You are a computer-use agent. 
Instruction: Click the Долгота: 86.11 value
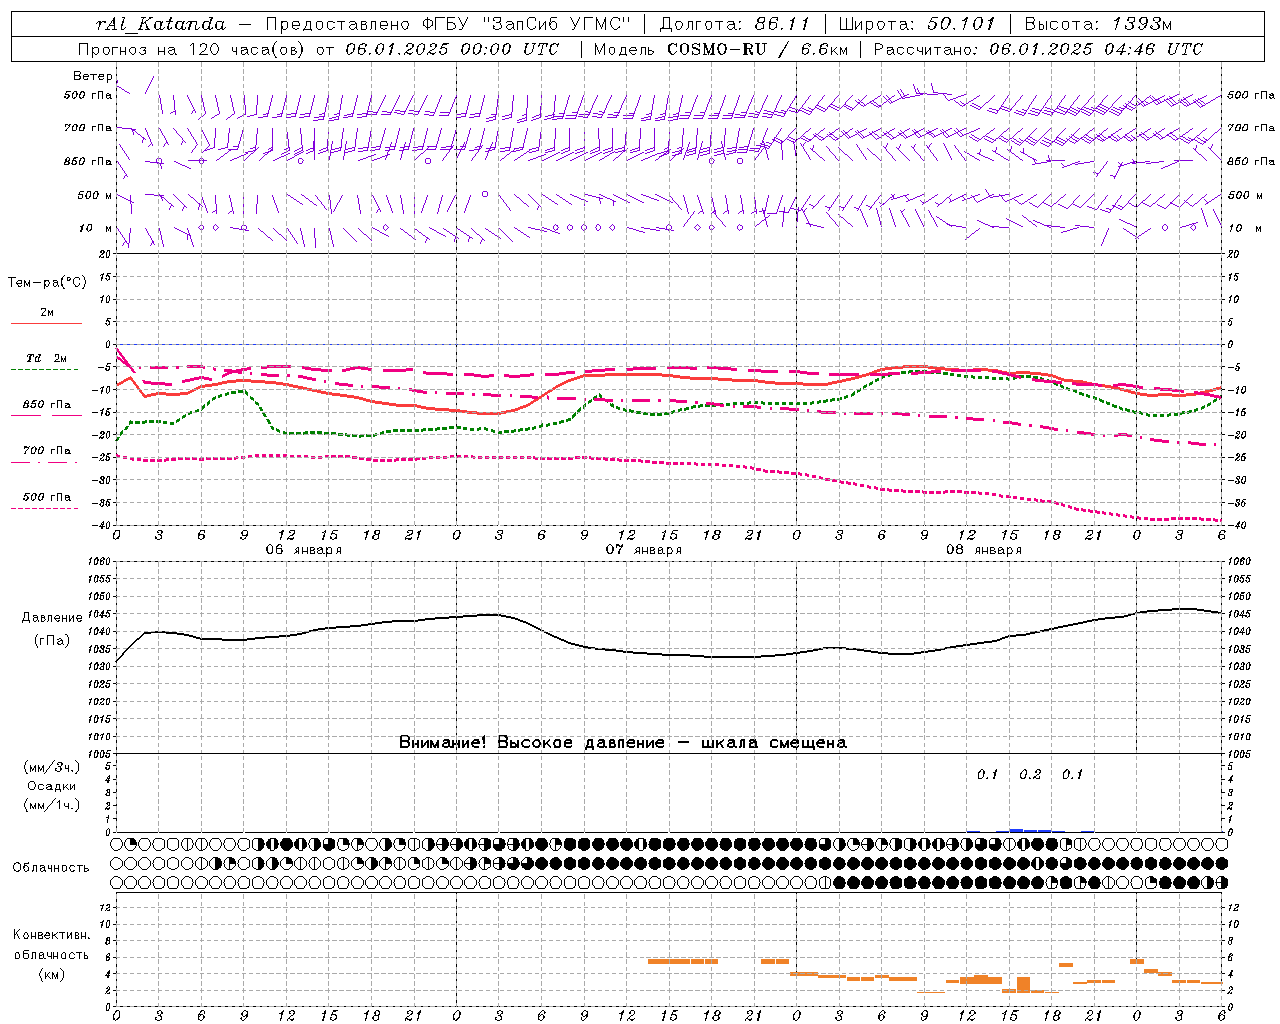tap(734, 24)
